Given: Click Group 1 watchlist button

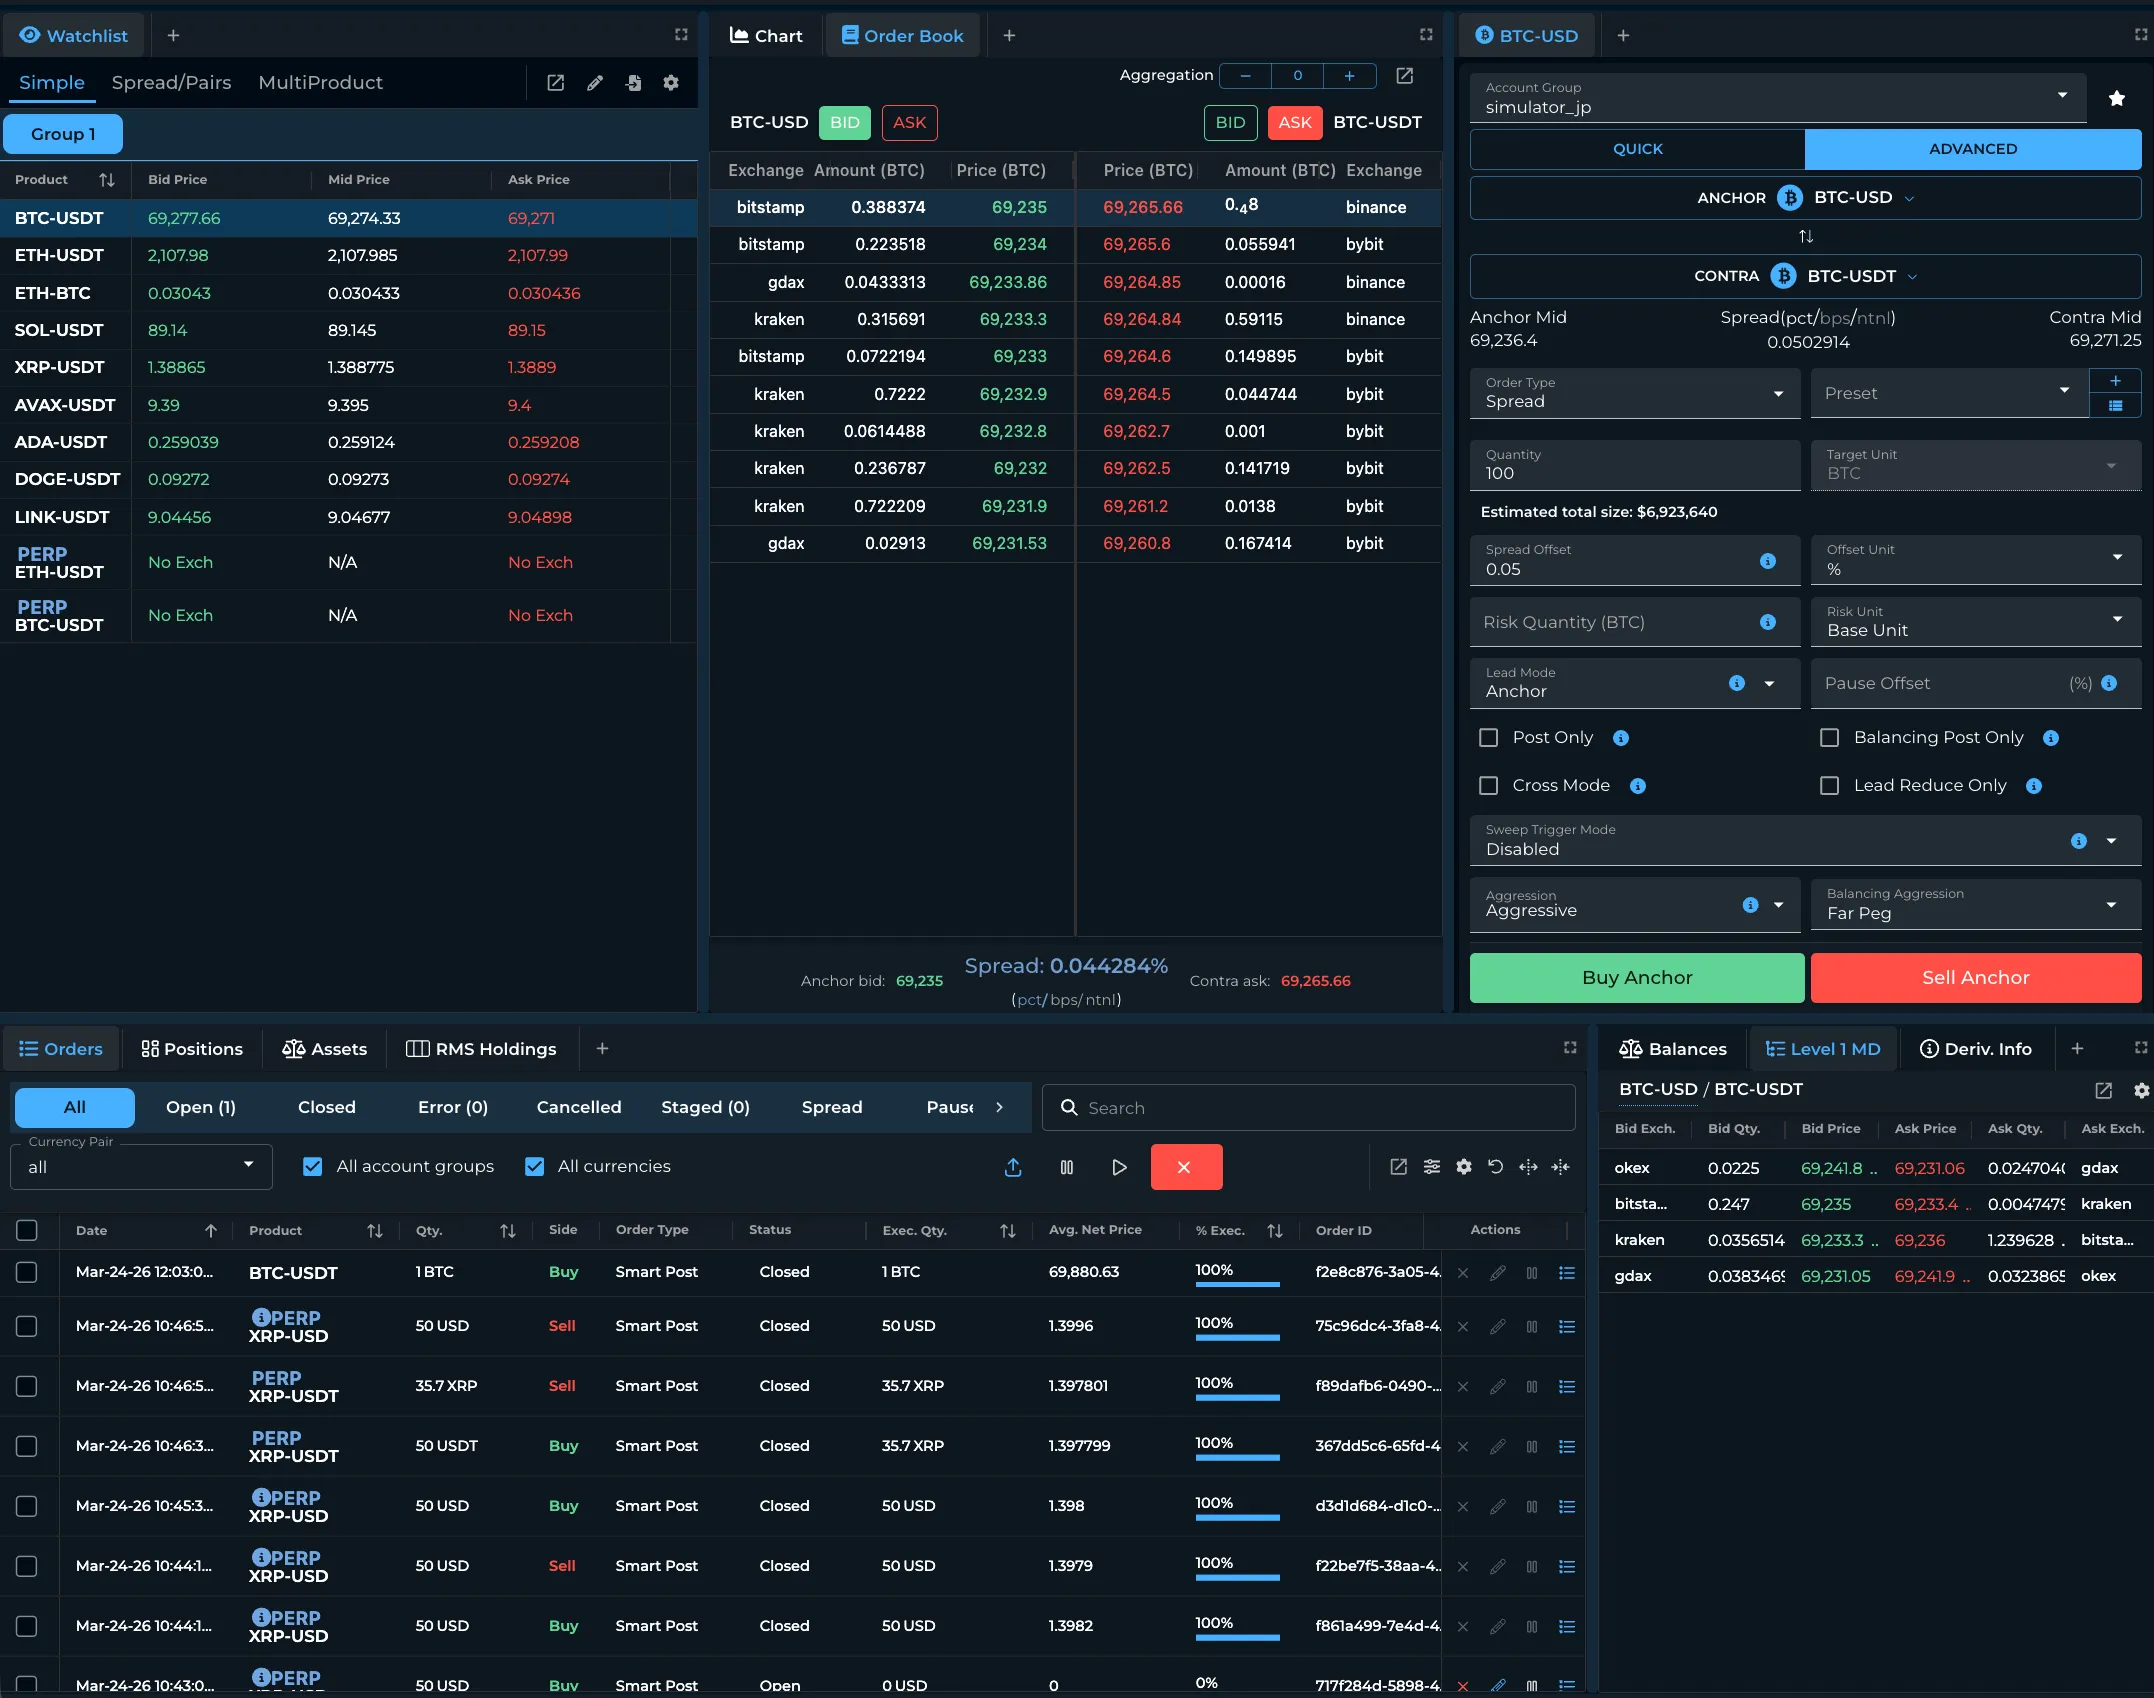Looking at the screenshot, I should pyautogui.click(x=63, y=134).
